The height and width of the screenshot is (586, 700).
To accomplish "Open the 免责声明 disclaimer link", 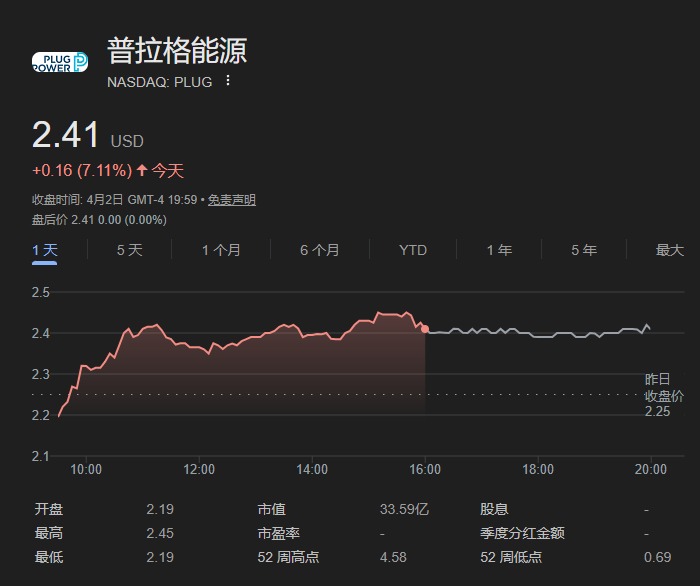I will [234, 200].
